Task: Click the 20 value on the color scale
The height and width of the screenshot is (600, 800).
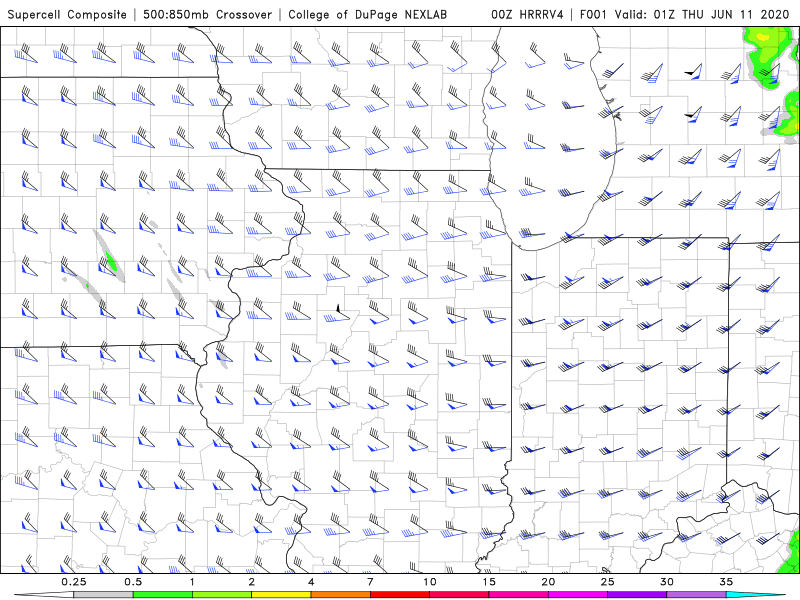Action: (x=548, y=582)
